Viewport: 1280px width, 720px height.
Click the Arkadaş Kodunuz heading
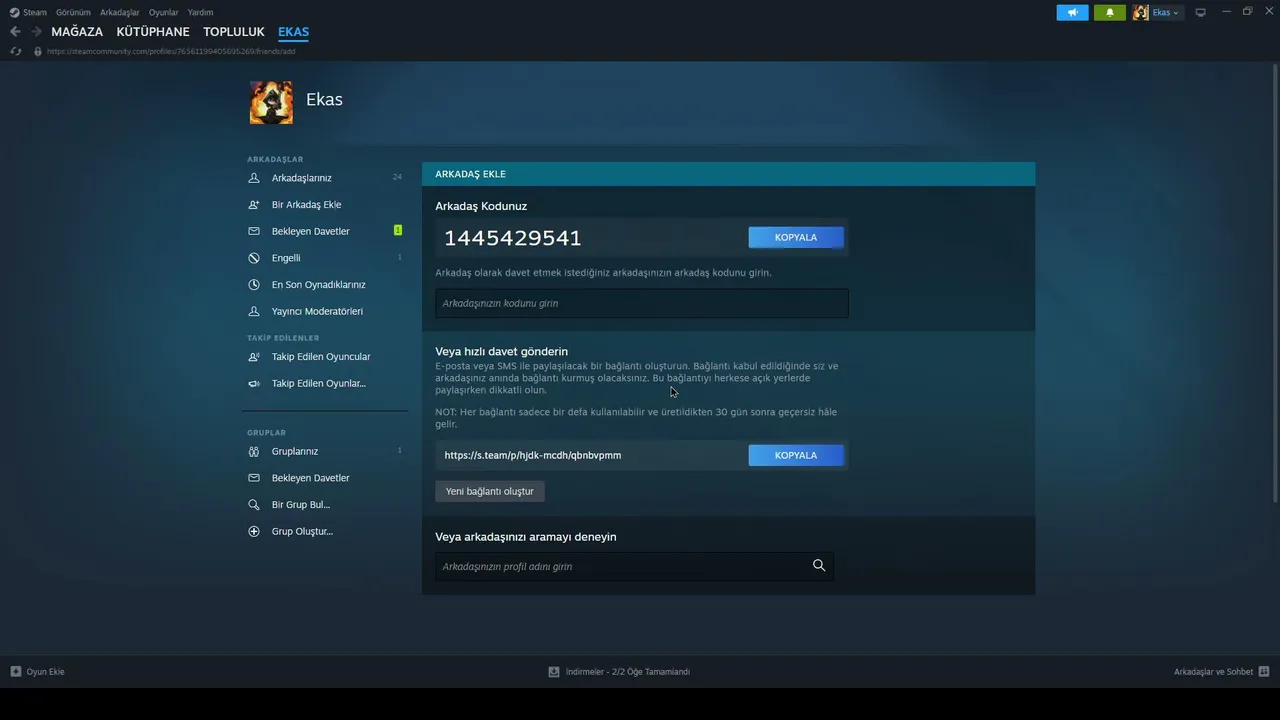click(x=481, y=206)
